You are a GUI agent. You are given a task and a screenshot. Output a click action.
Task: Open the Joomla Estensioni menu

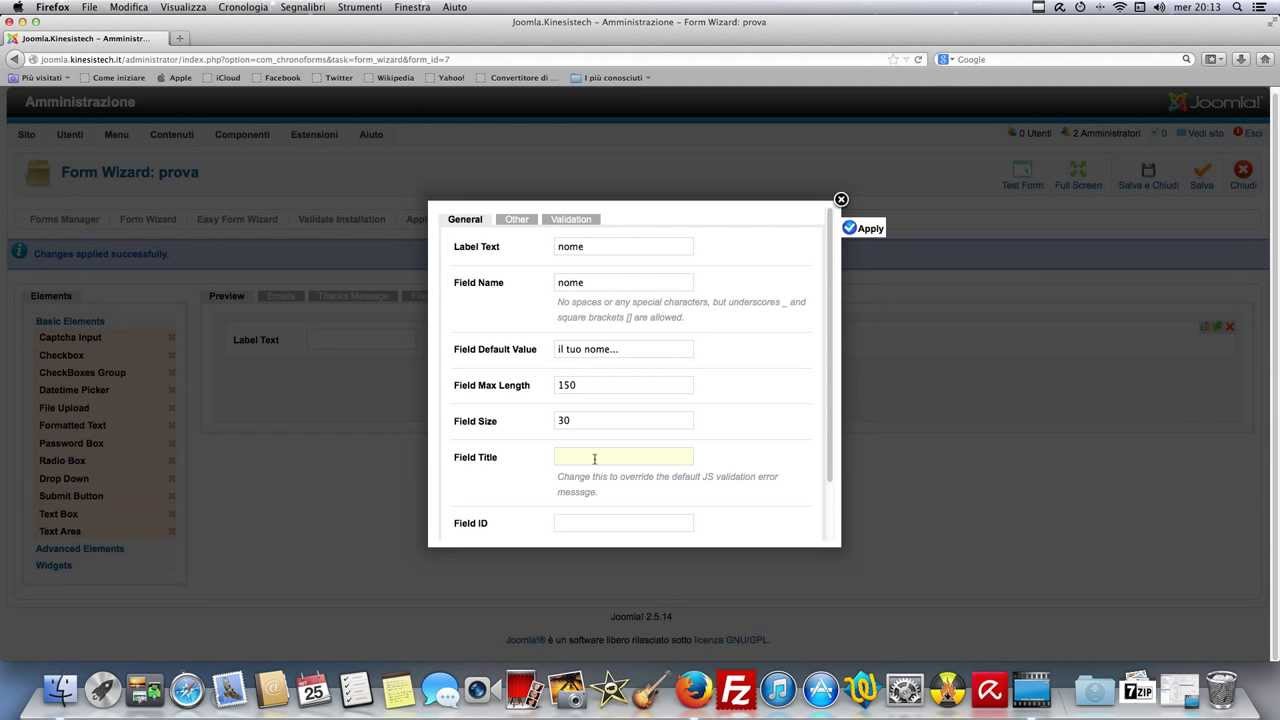(x=314, y=134)
